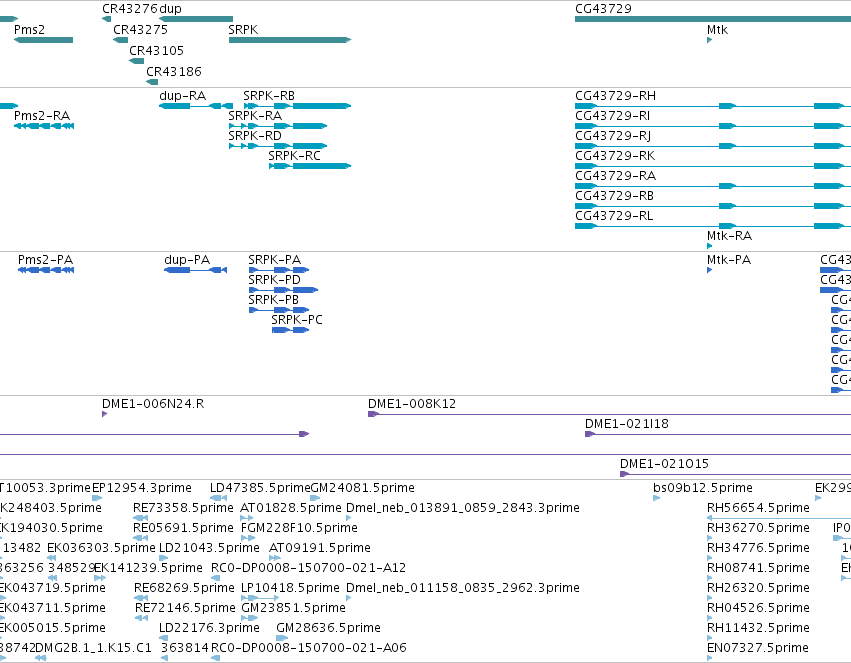Image resolution: width=851 pixels, height=663 pixels.
Task: Select EST GM24081.5prime
Action: point(315,498)
